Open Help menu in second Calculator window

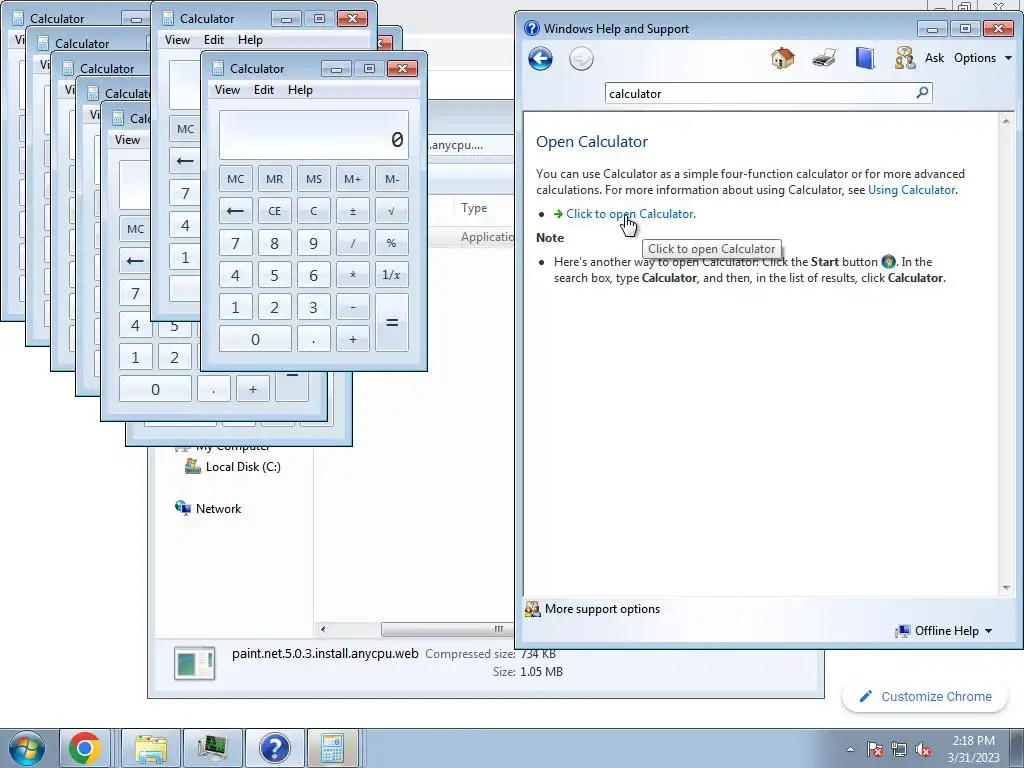[250, 40]
